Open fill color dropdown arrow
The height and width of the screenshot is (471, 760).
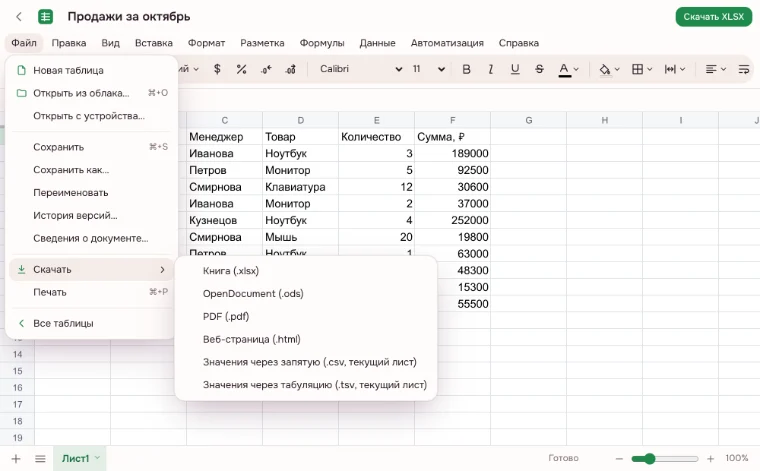pos(617,69)
